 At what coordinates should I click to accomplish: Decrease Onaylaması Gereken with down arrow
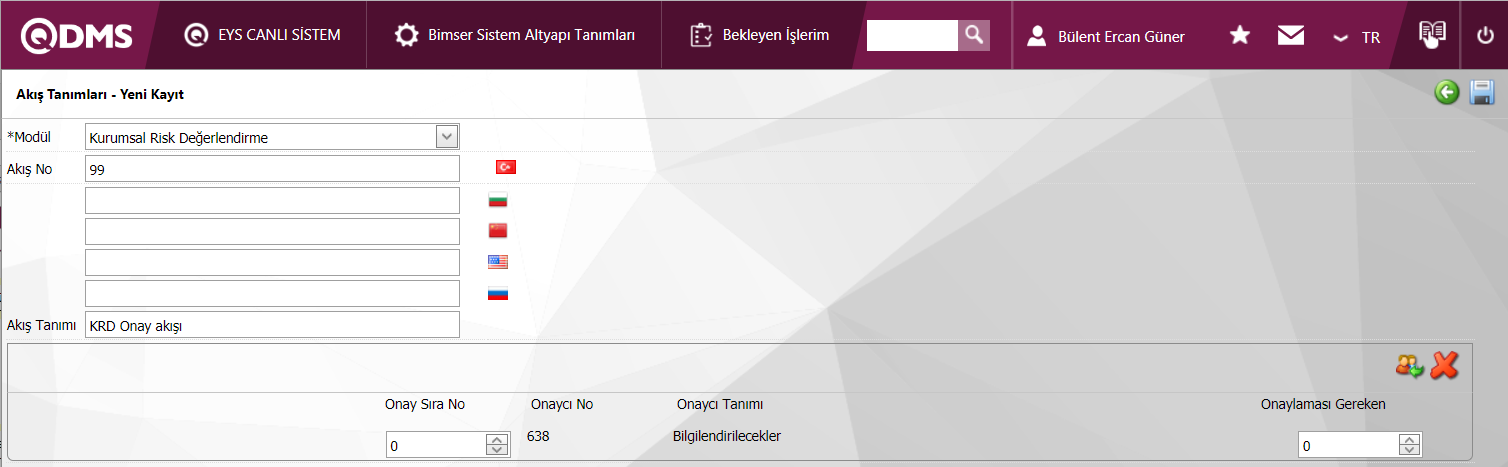pyautogui.click(x=1409, y=451)
